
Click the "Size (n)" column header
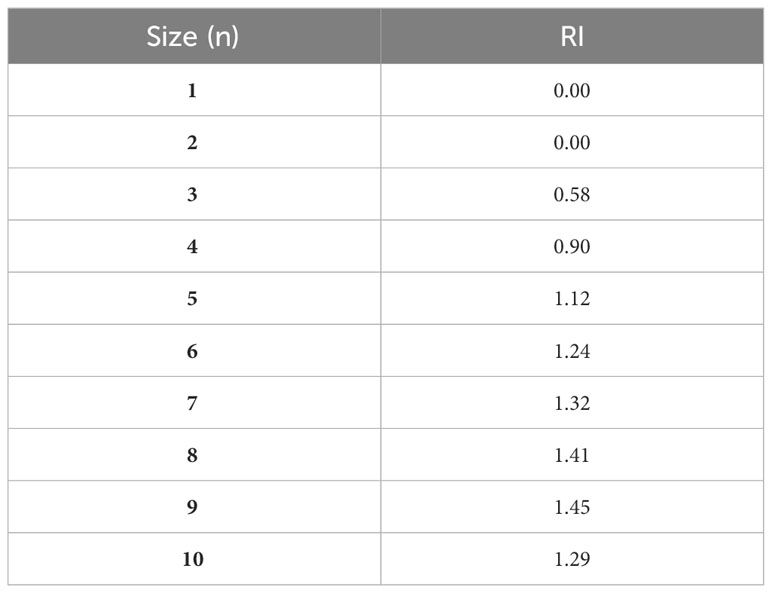point(192,38)
